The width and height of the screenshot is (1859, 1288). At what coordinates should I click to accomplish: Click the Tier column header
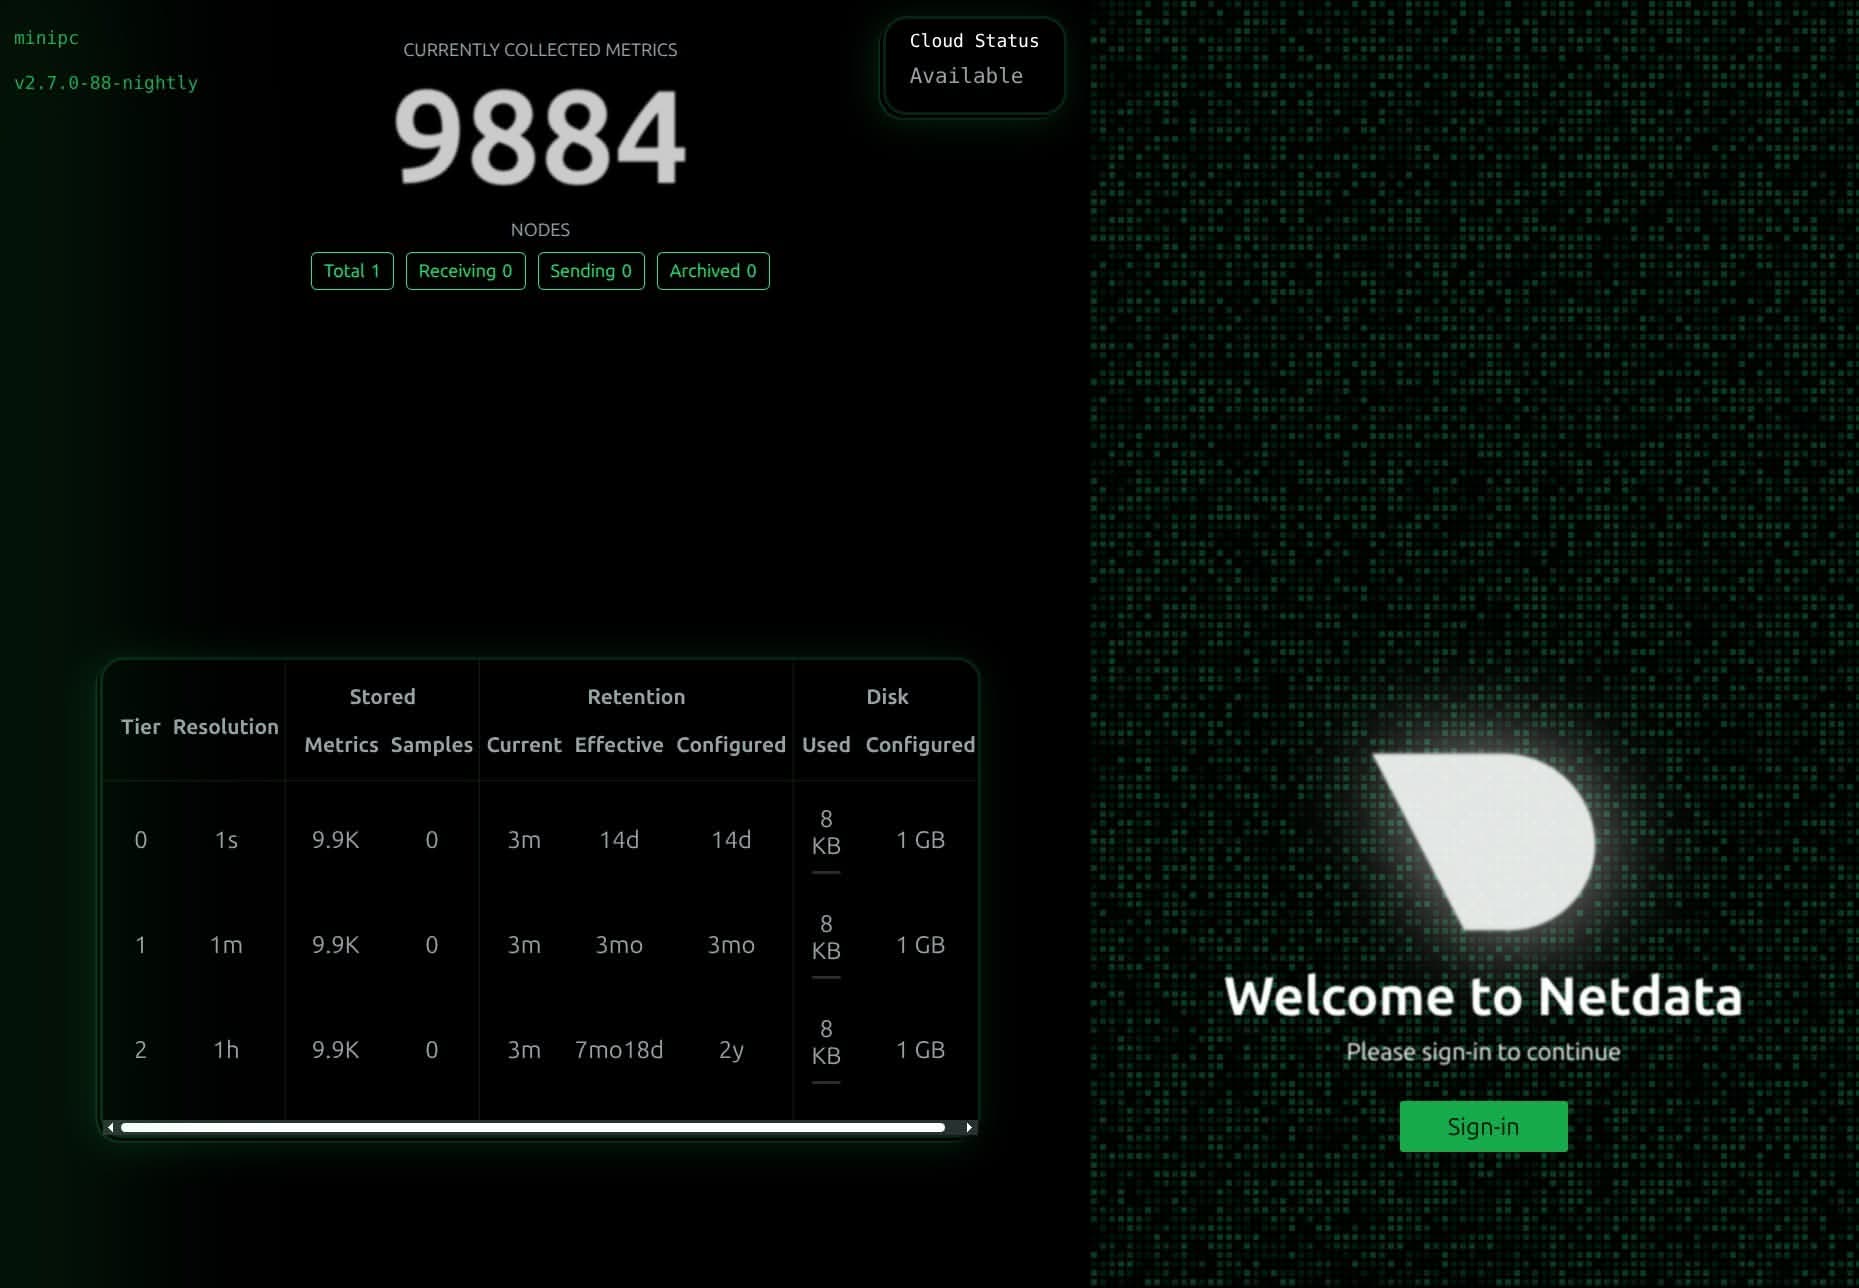140,727
